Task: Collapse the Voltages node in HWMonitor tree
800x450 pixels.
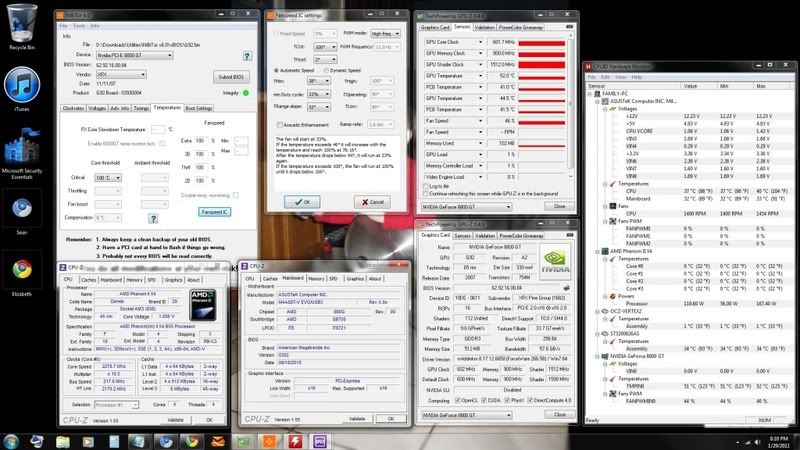Action: [605, 109]
